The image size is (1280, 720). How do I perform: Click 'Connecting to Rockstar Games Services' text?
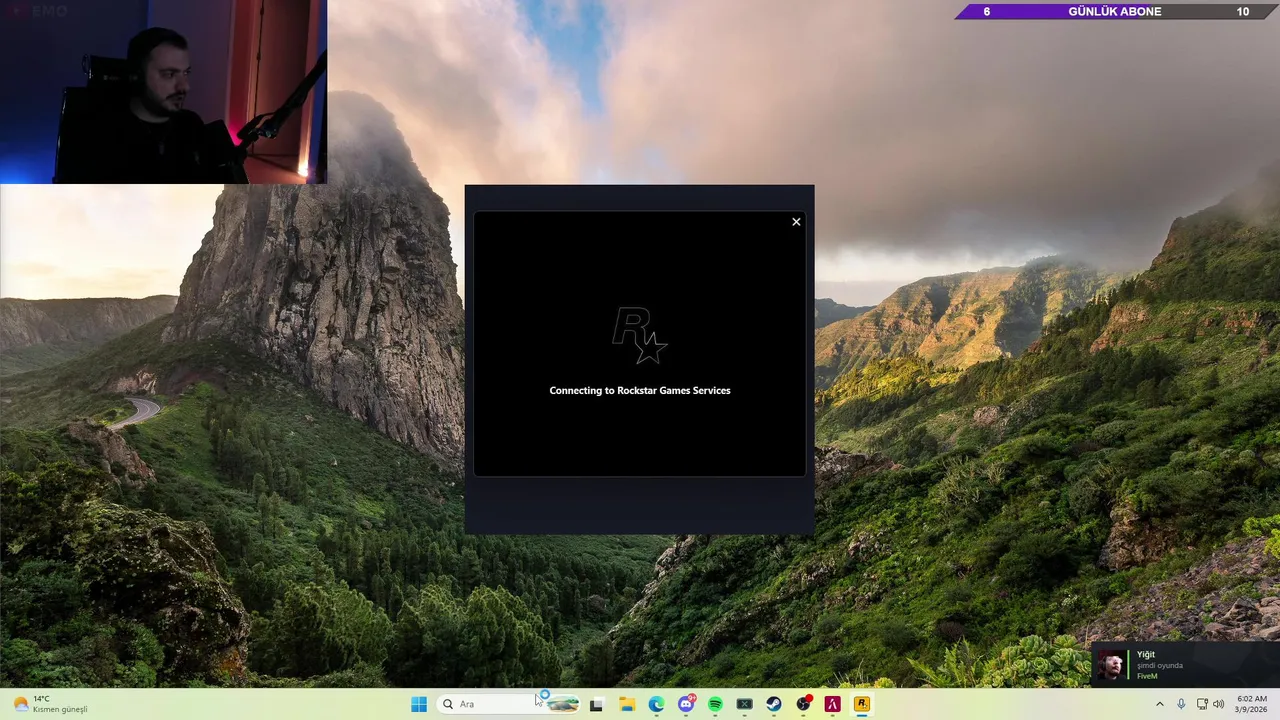click(x=640, y=391)
